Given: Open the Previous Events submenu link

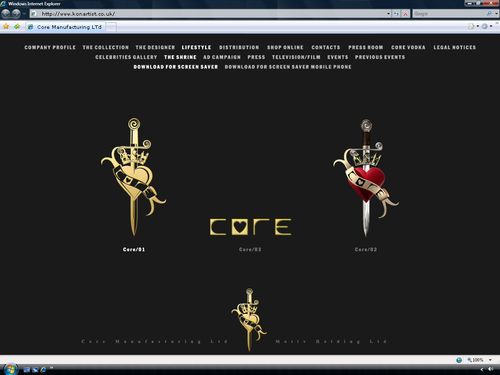Looking at the screenshot, I should click(x=380, y=57).
